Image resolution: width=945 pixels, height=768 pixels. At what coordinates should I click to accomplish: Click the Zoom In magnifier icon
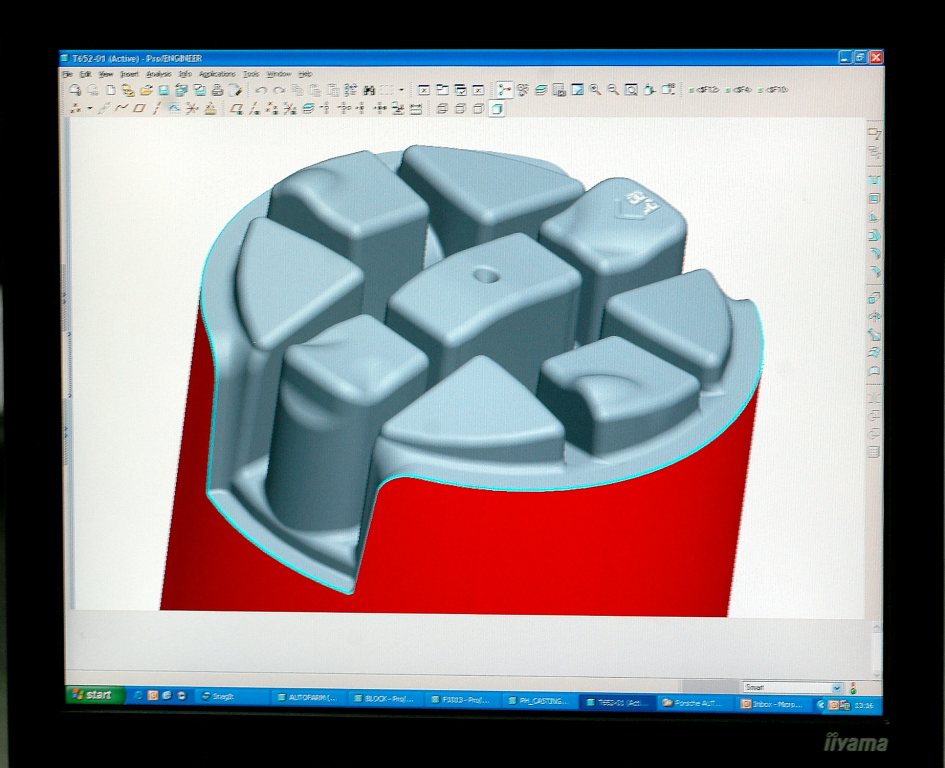click(595, 90)
